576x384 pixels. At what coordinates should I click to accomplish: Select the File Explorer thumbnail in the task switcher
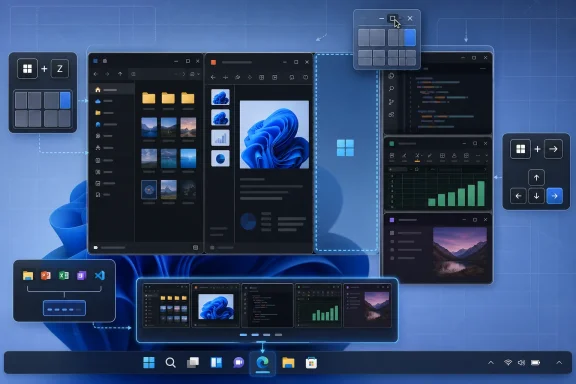166,305
